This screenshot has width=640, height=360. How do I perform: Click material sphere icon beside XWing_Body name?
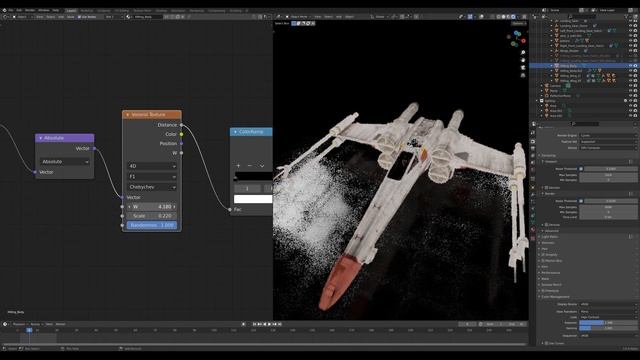[x=128, y=17]
